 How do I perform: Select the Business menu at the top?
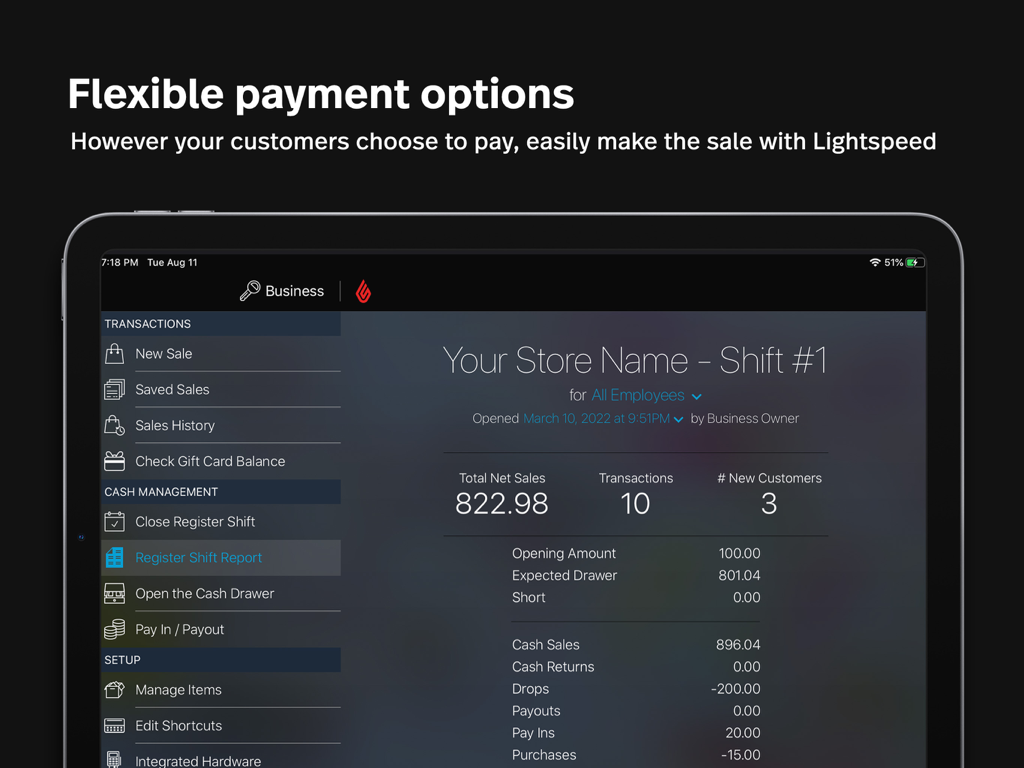click(294, 291)
